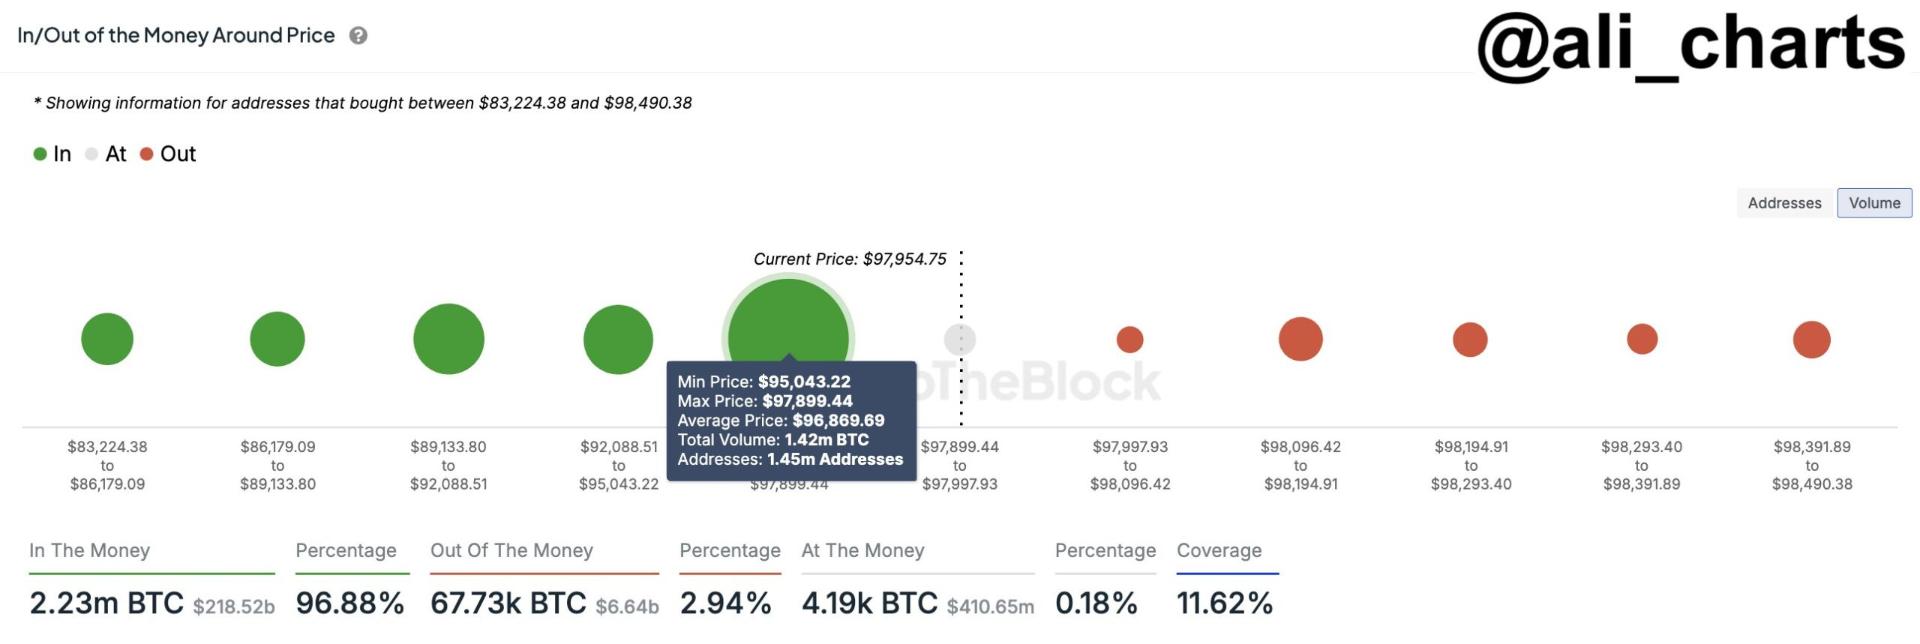This screenshot has width=1920, height=644.
Task: Select the red $98,096.42 to $98,194.91 bubble
Action: click(x=1301, y=339)
